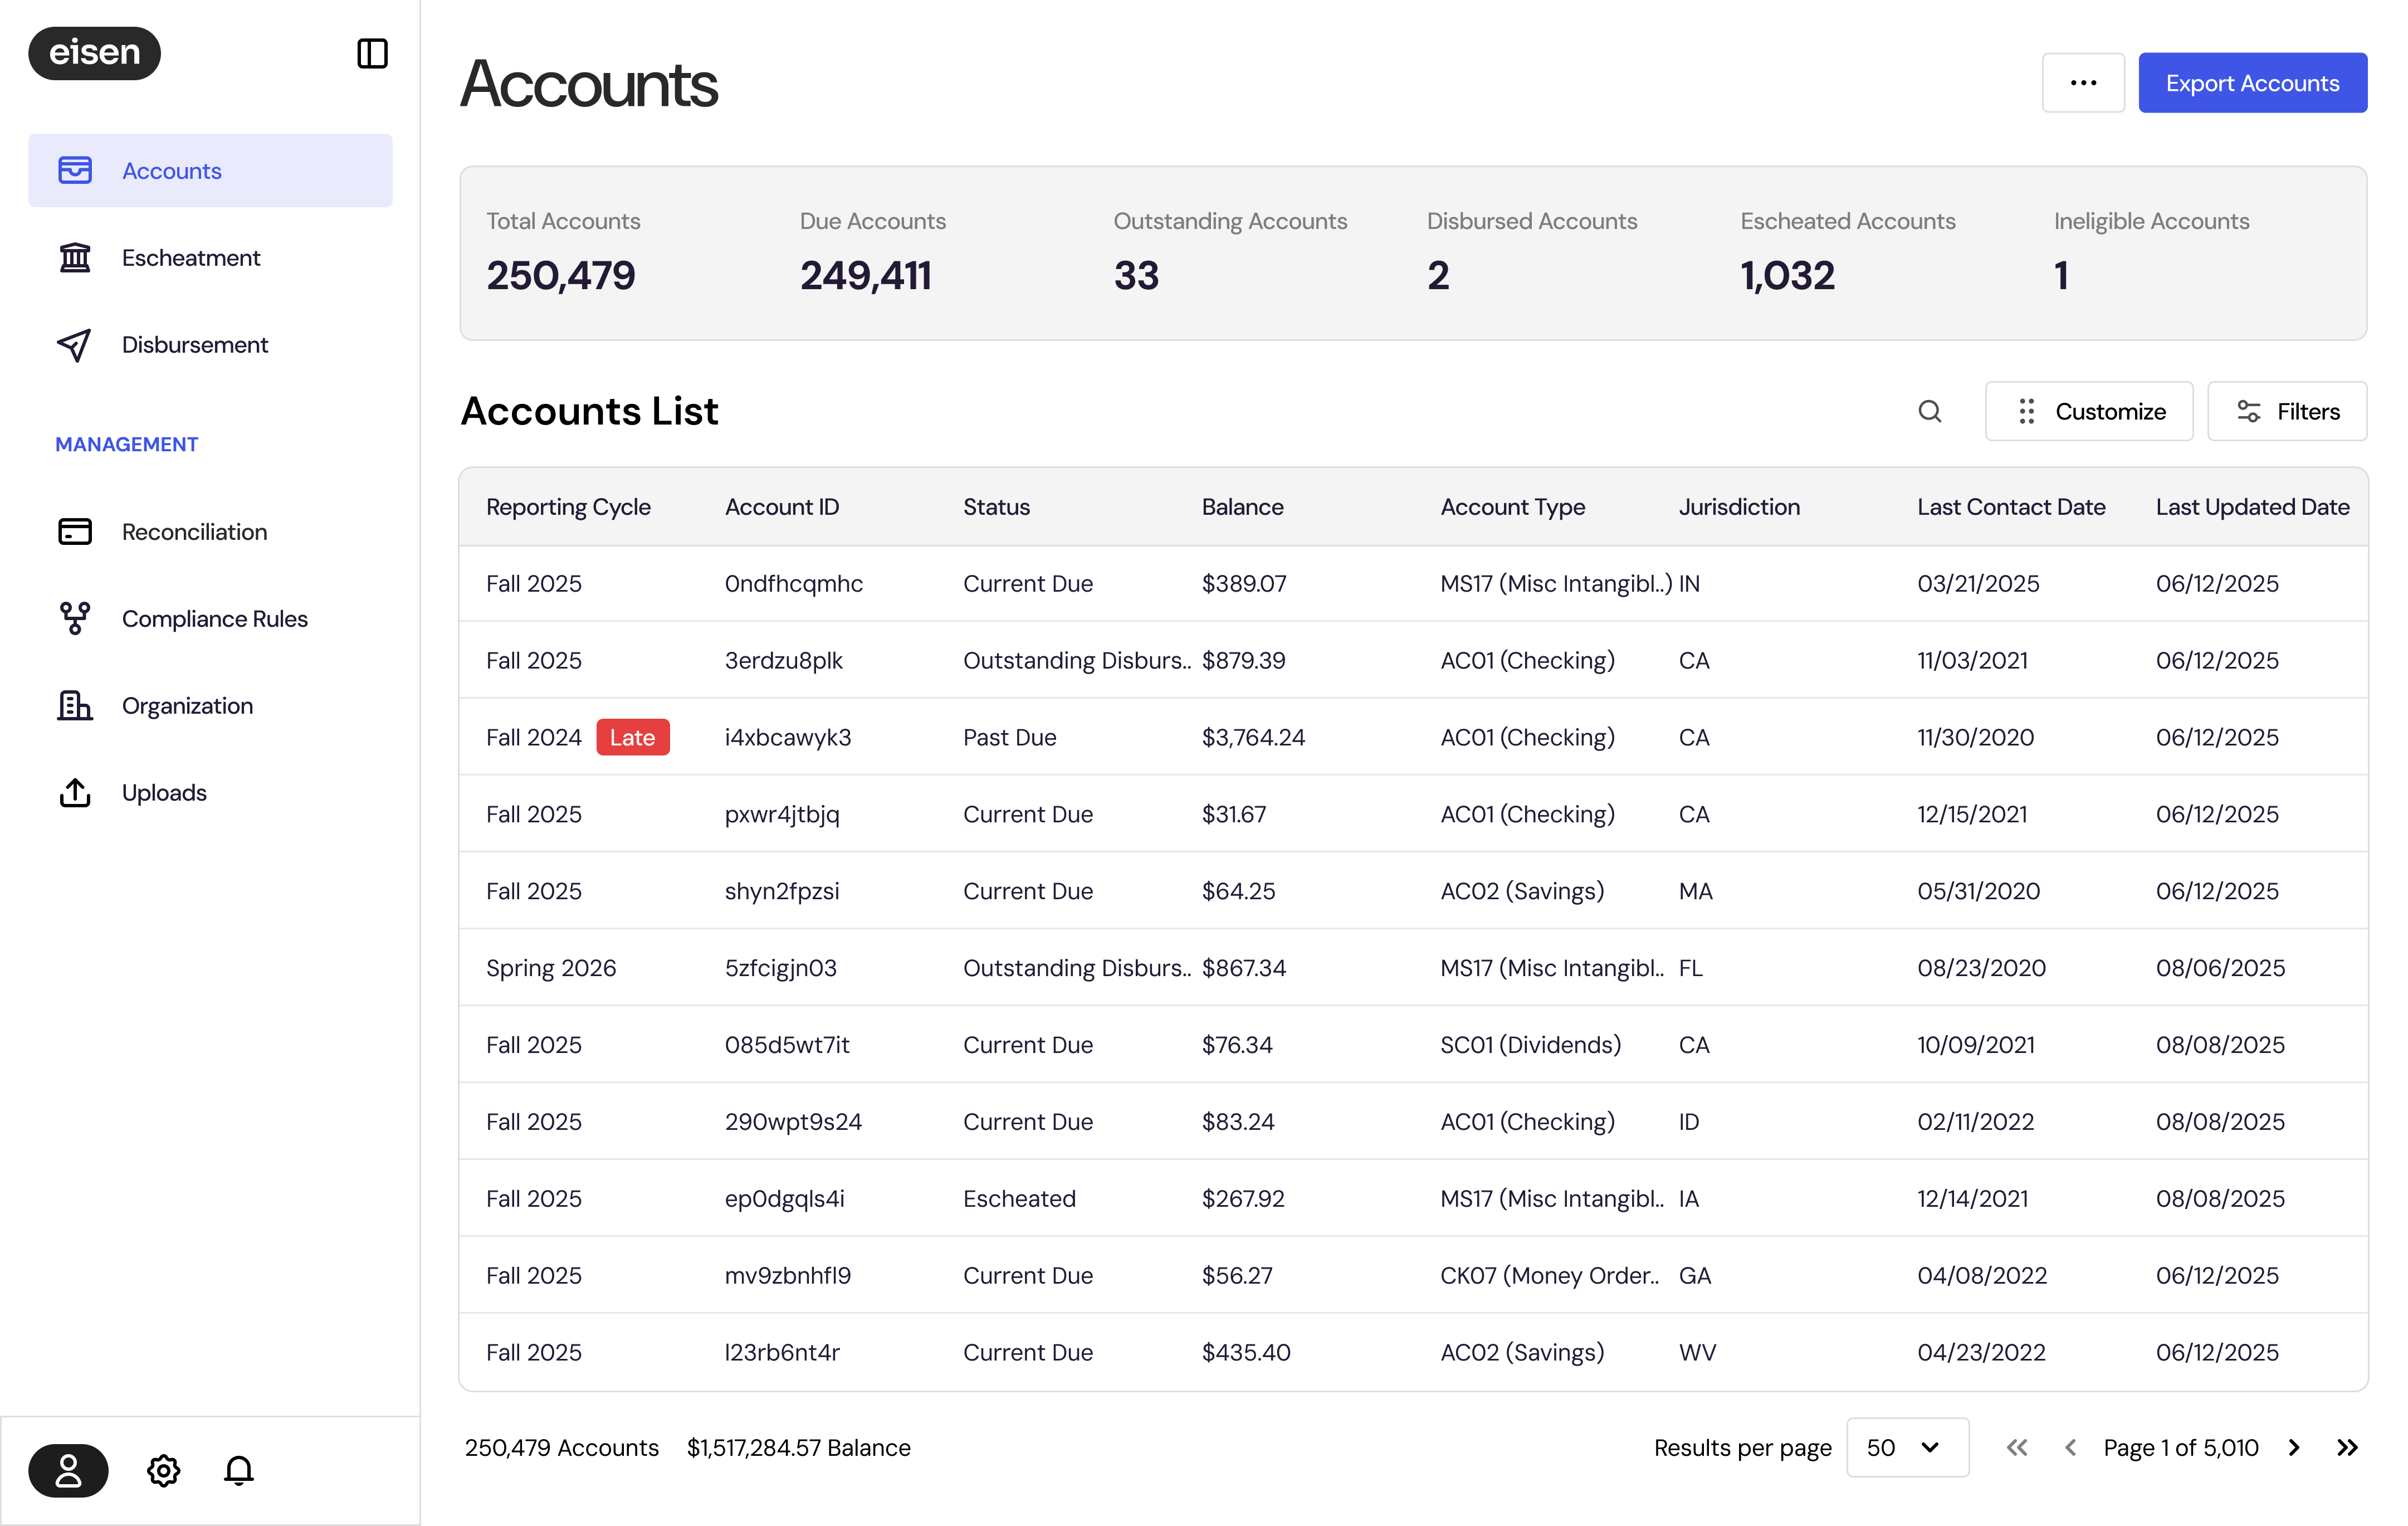Open Compliance Rules in the sidebar
Viewport: 2408px width, 1526px height.
[x=214, y=619]
